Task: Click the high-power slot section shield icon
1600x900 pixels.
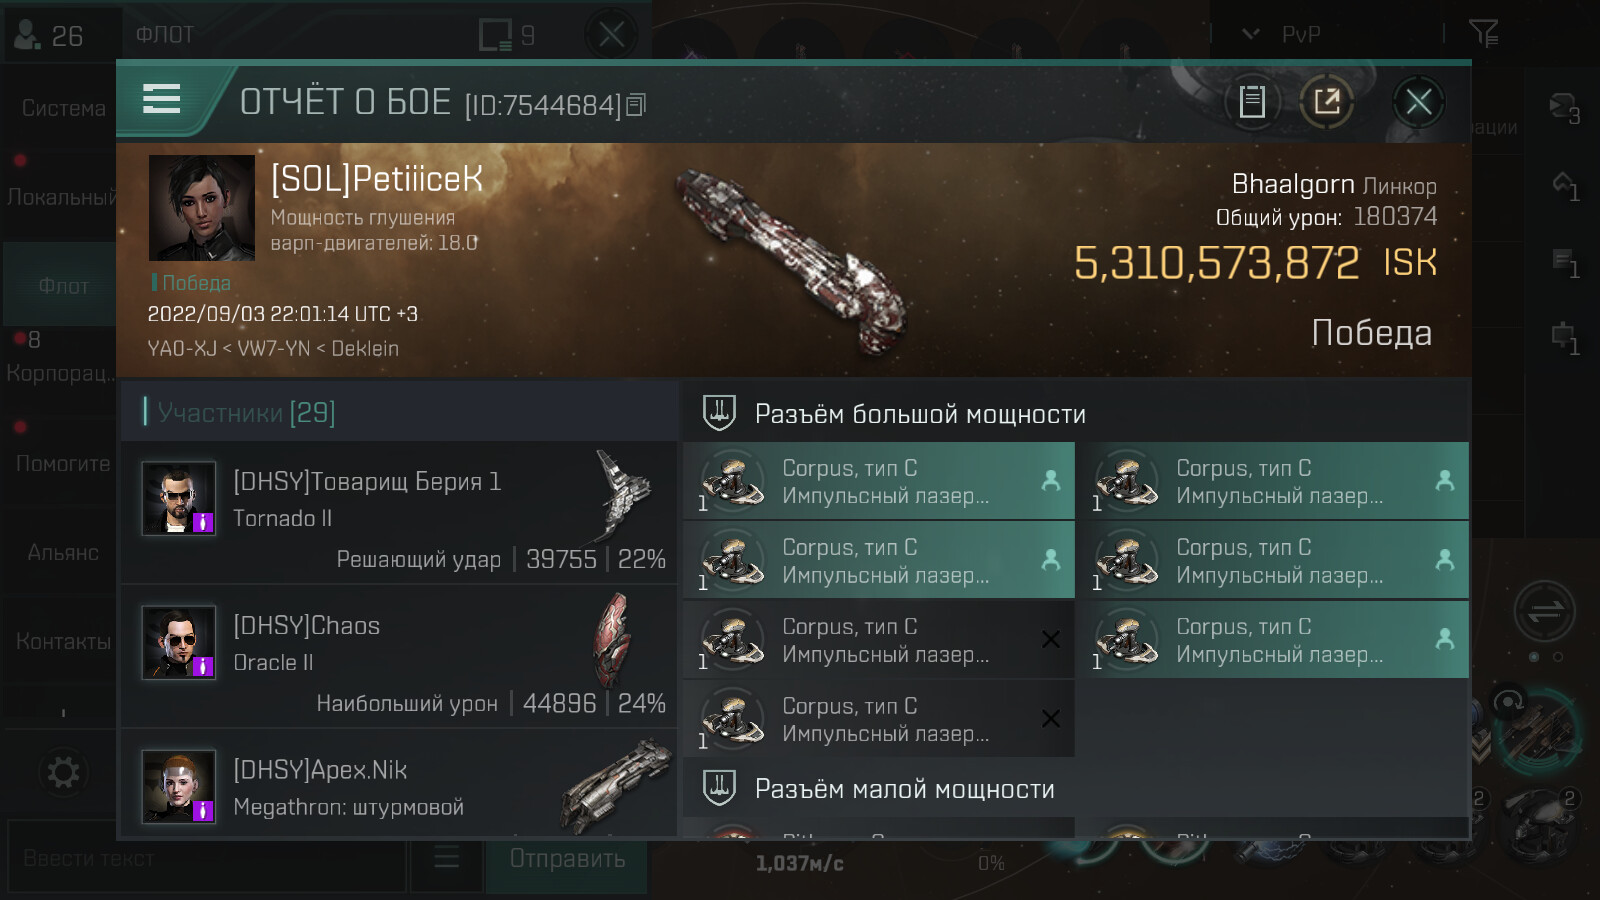Action: [x=719, y=412]
